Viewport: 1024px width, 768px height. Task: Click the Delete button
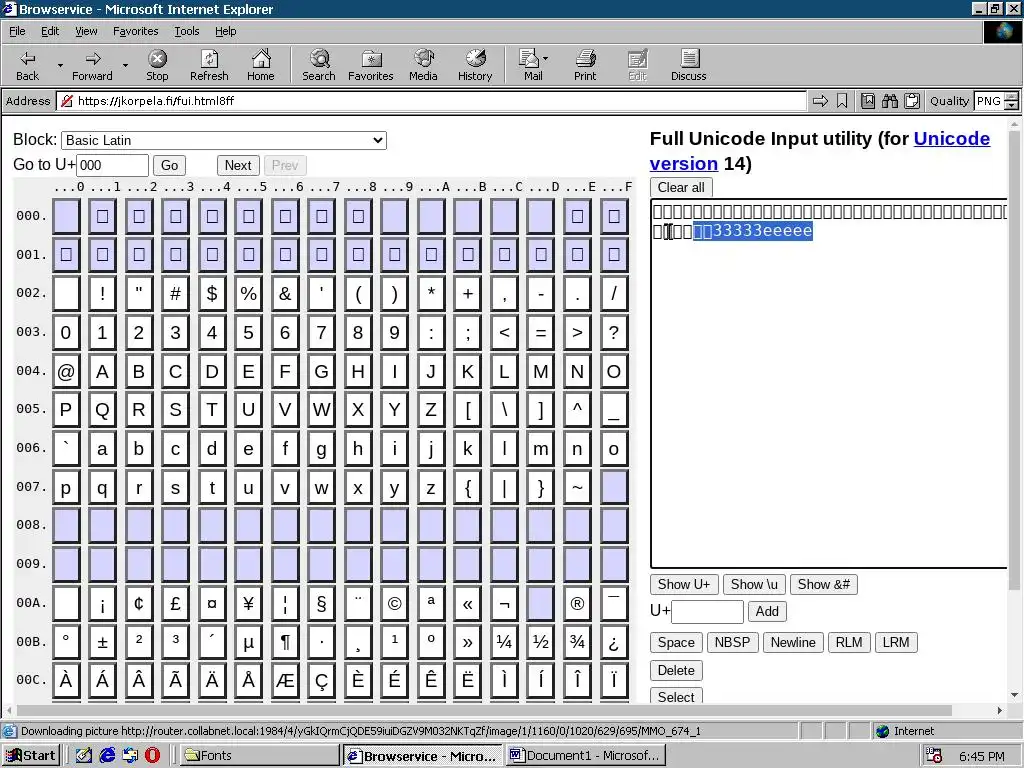pos(676,671)
